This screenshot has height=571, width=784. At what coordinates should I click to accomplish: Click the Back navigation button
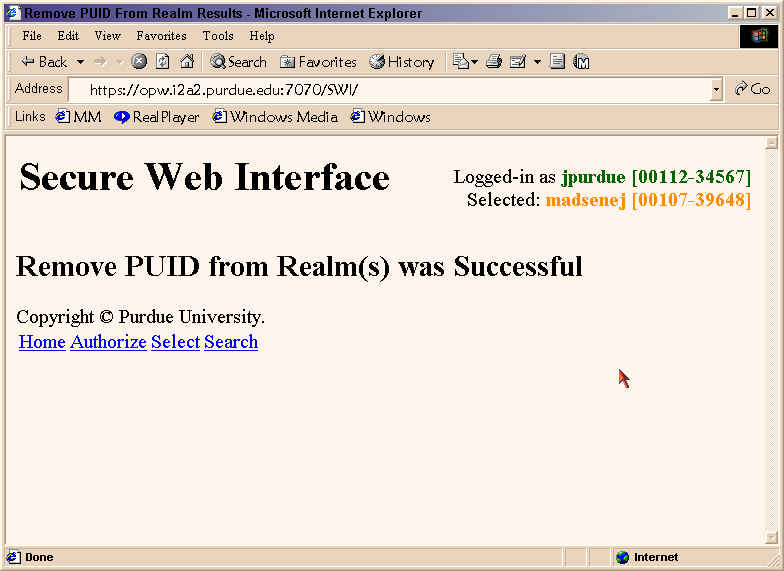(x=44, y=62)
